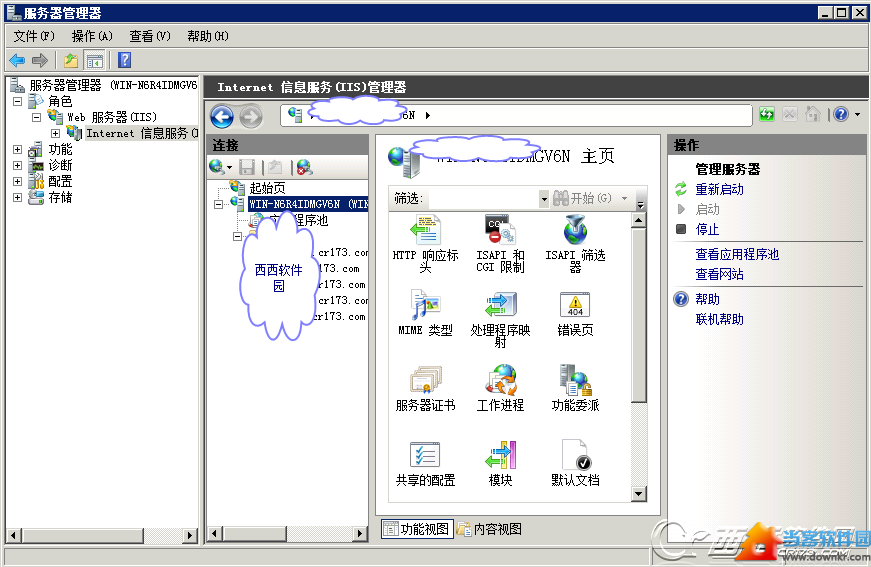Expand the 功能 tree node

pyautogui.click(x=18, y=149)
